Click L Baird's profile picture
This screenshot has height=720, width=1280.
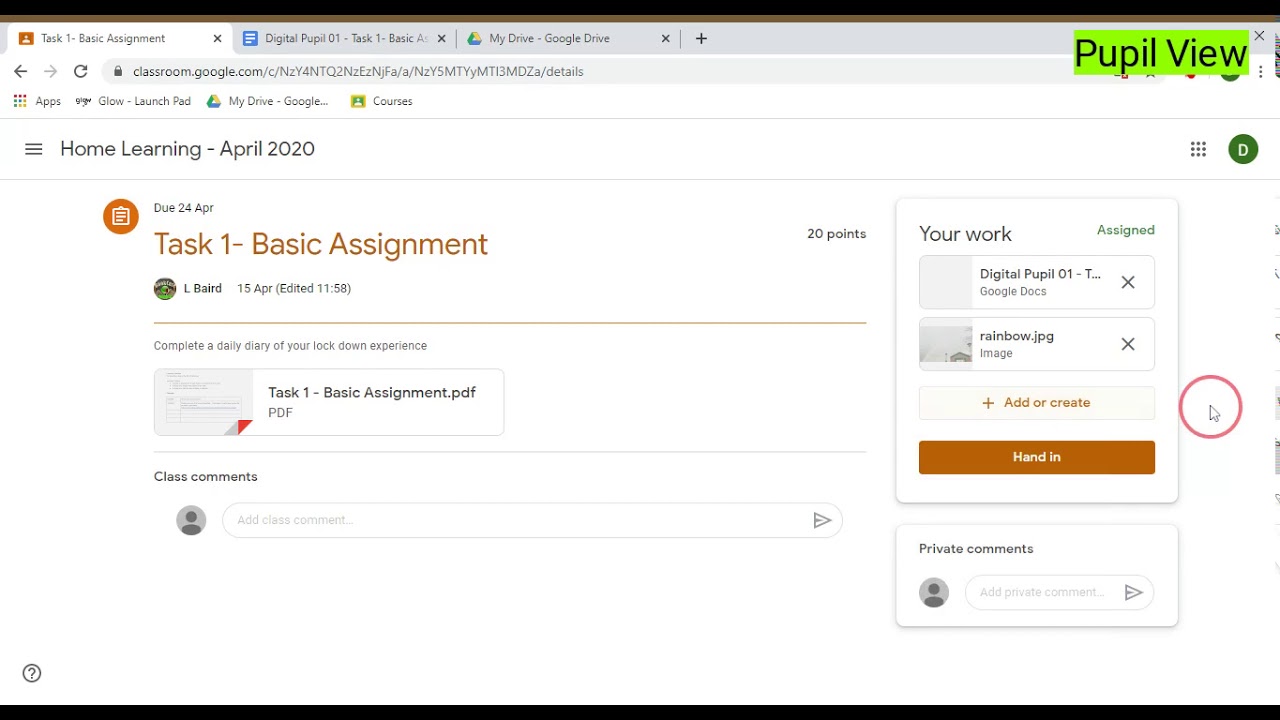point(165,289)
